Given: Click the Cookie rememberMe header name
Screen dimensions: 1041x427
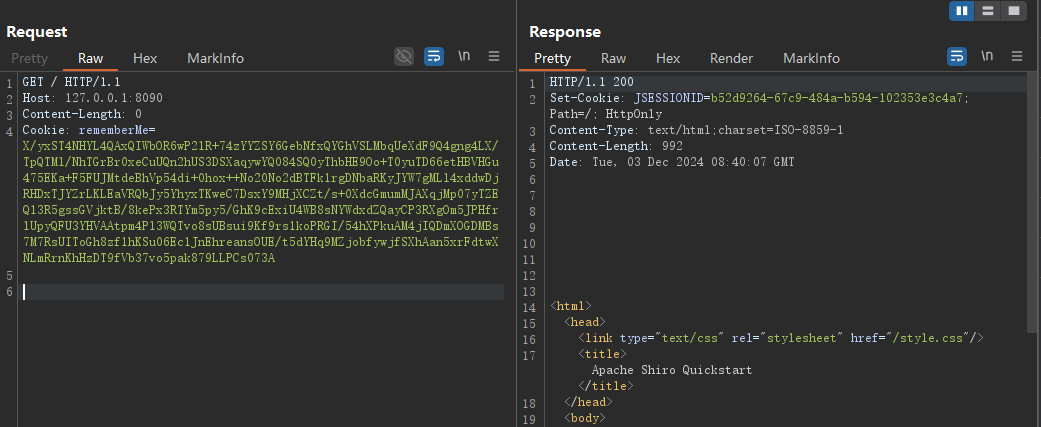Looking at the screenshot, I should click(x=88, y=130).
